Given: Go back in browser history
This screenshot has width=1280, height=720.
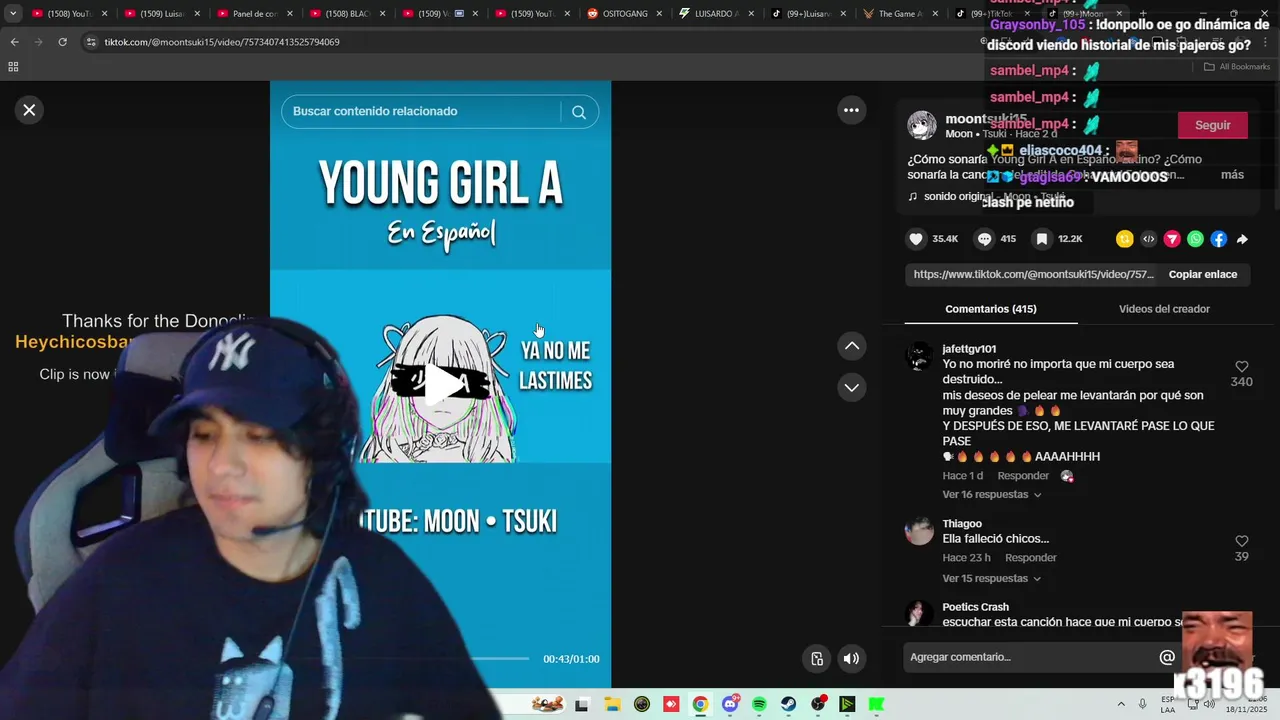Looking at the screenshot, I should [x=14, y=42].
